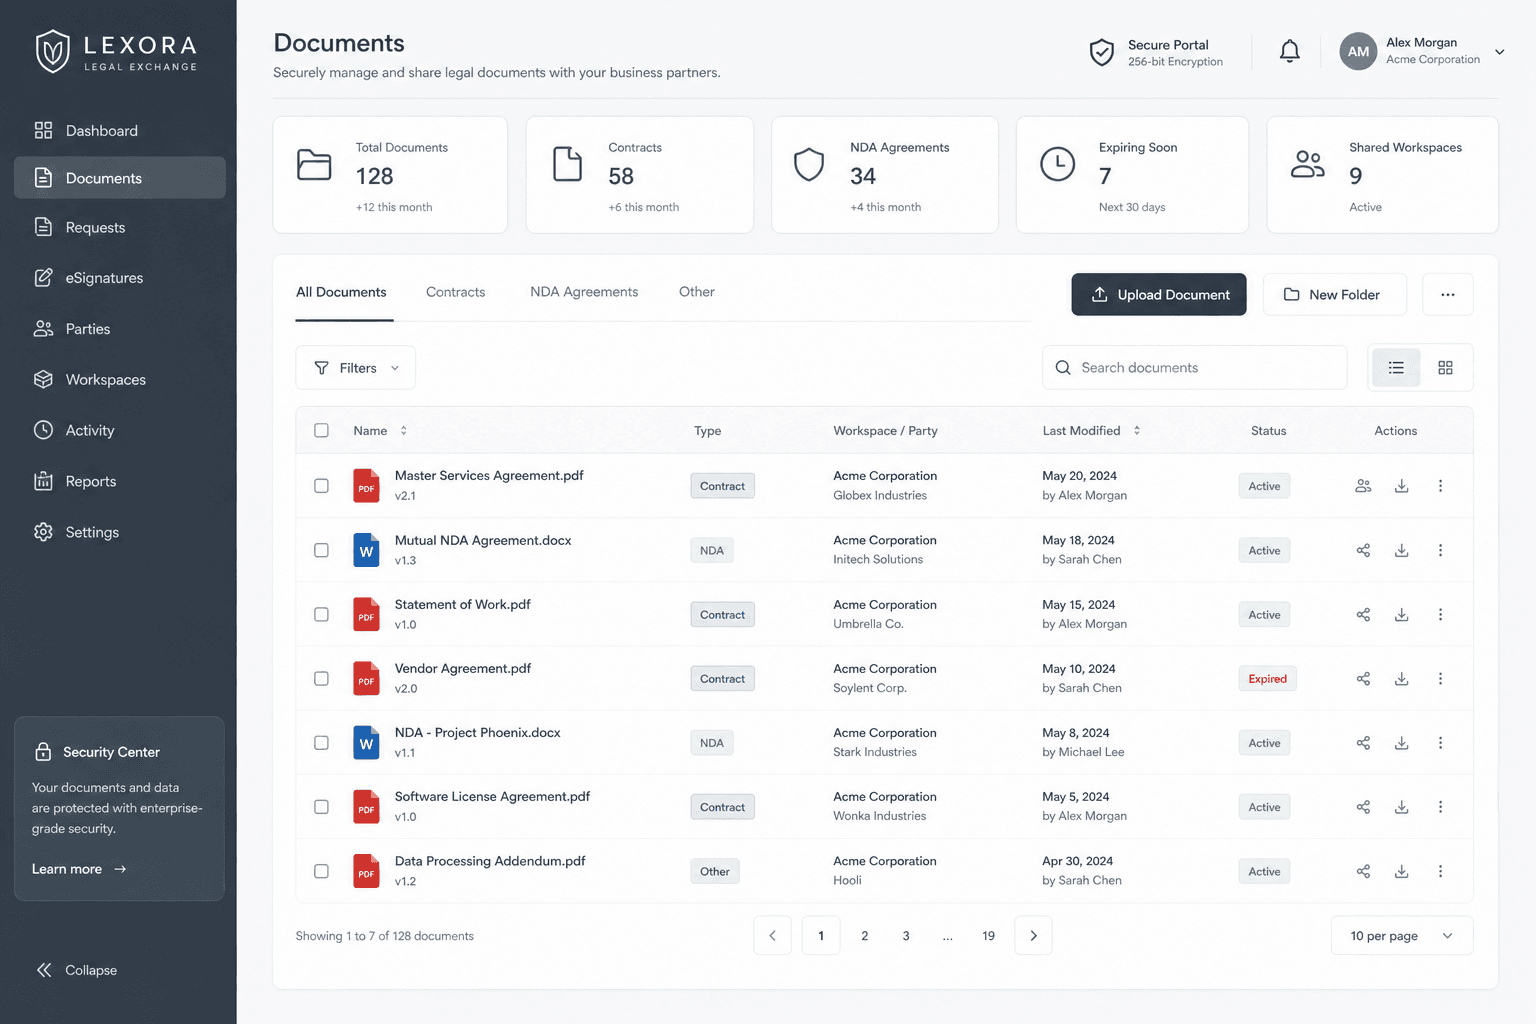This screenshot has width=1536, height=1024.
Task: Expand the Filters dropdown
Action: (x=355, y=368)
